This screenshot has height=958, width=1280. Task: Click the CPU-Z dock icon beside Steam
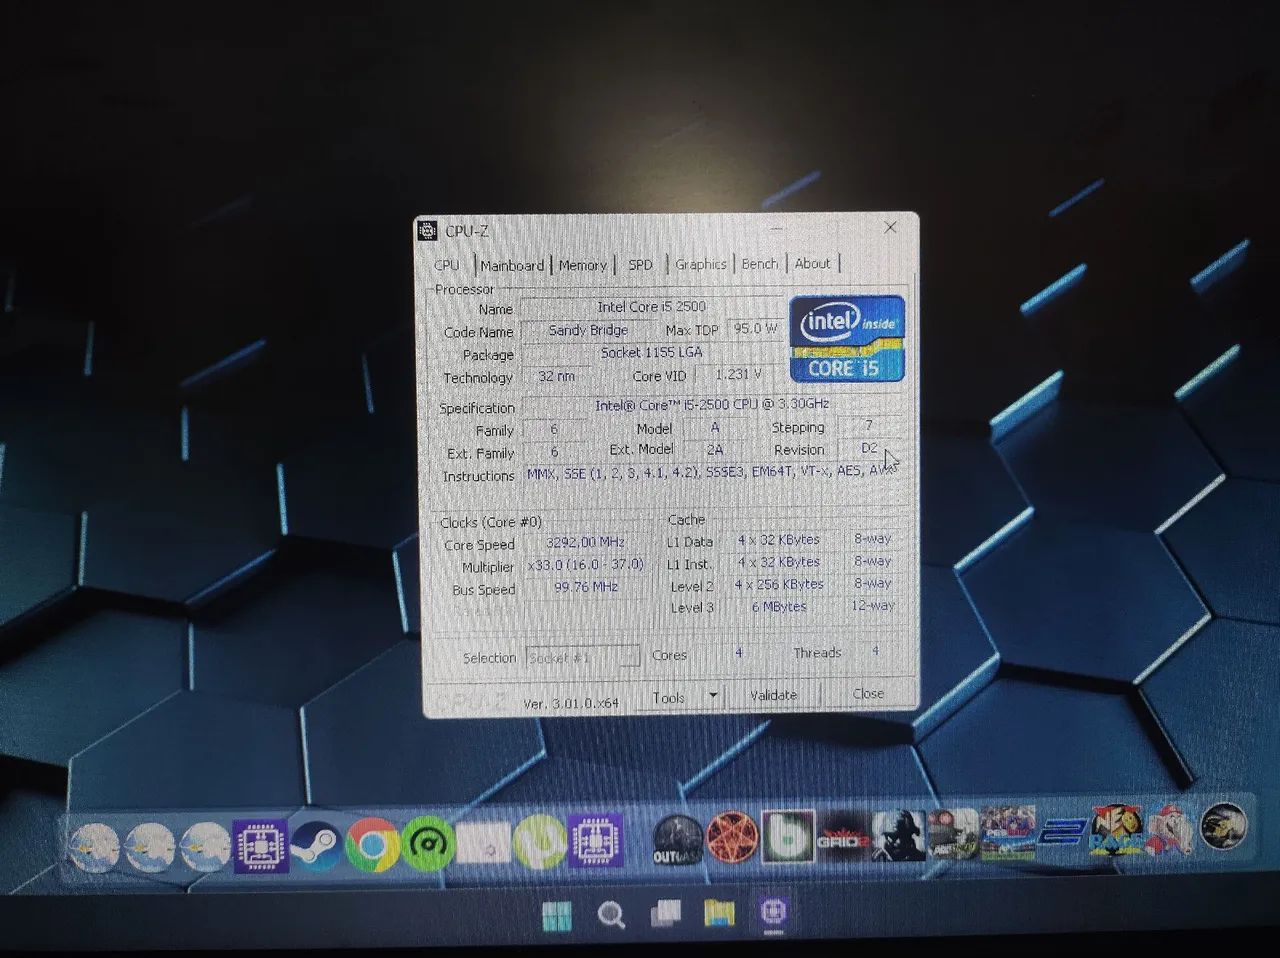pyautogui.click(x=261, y=846)
